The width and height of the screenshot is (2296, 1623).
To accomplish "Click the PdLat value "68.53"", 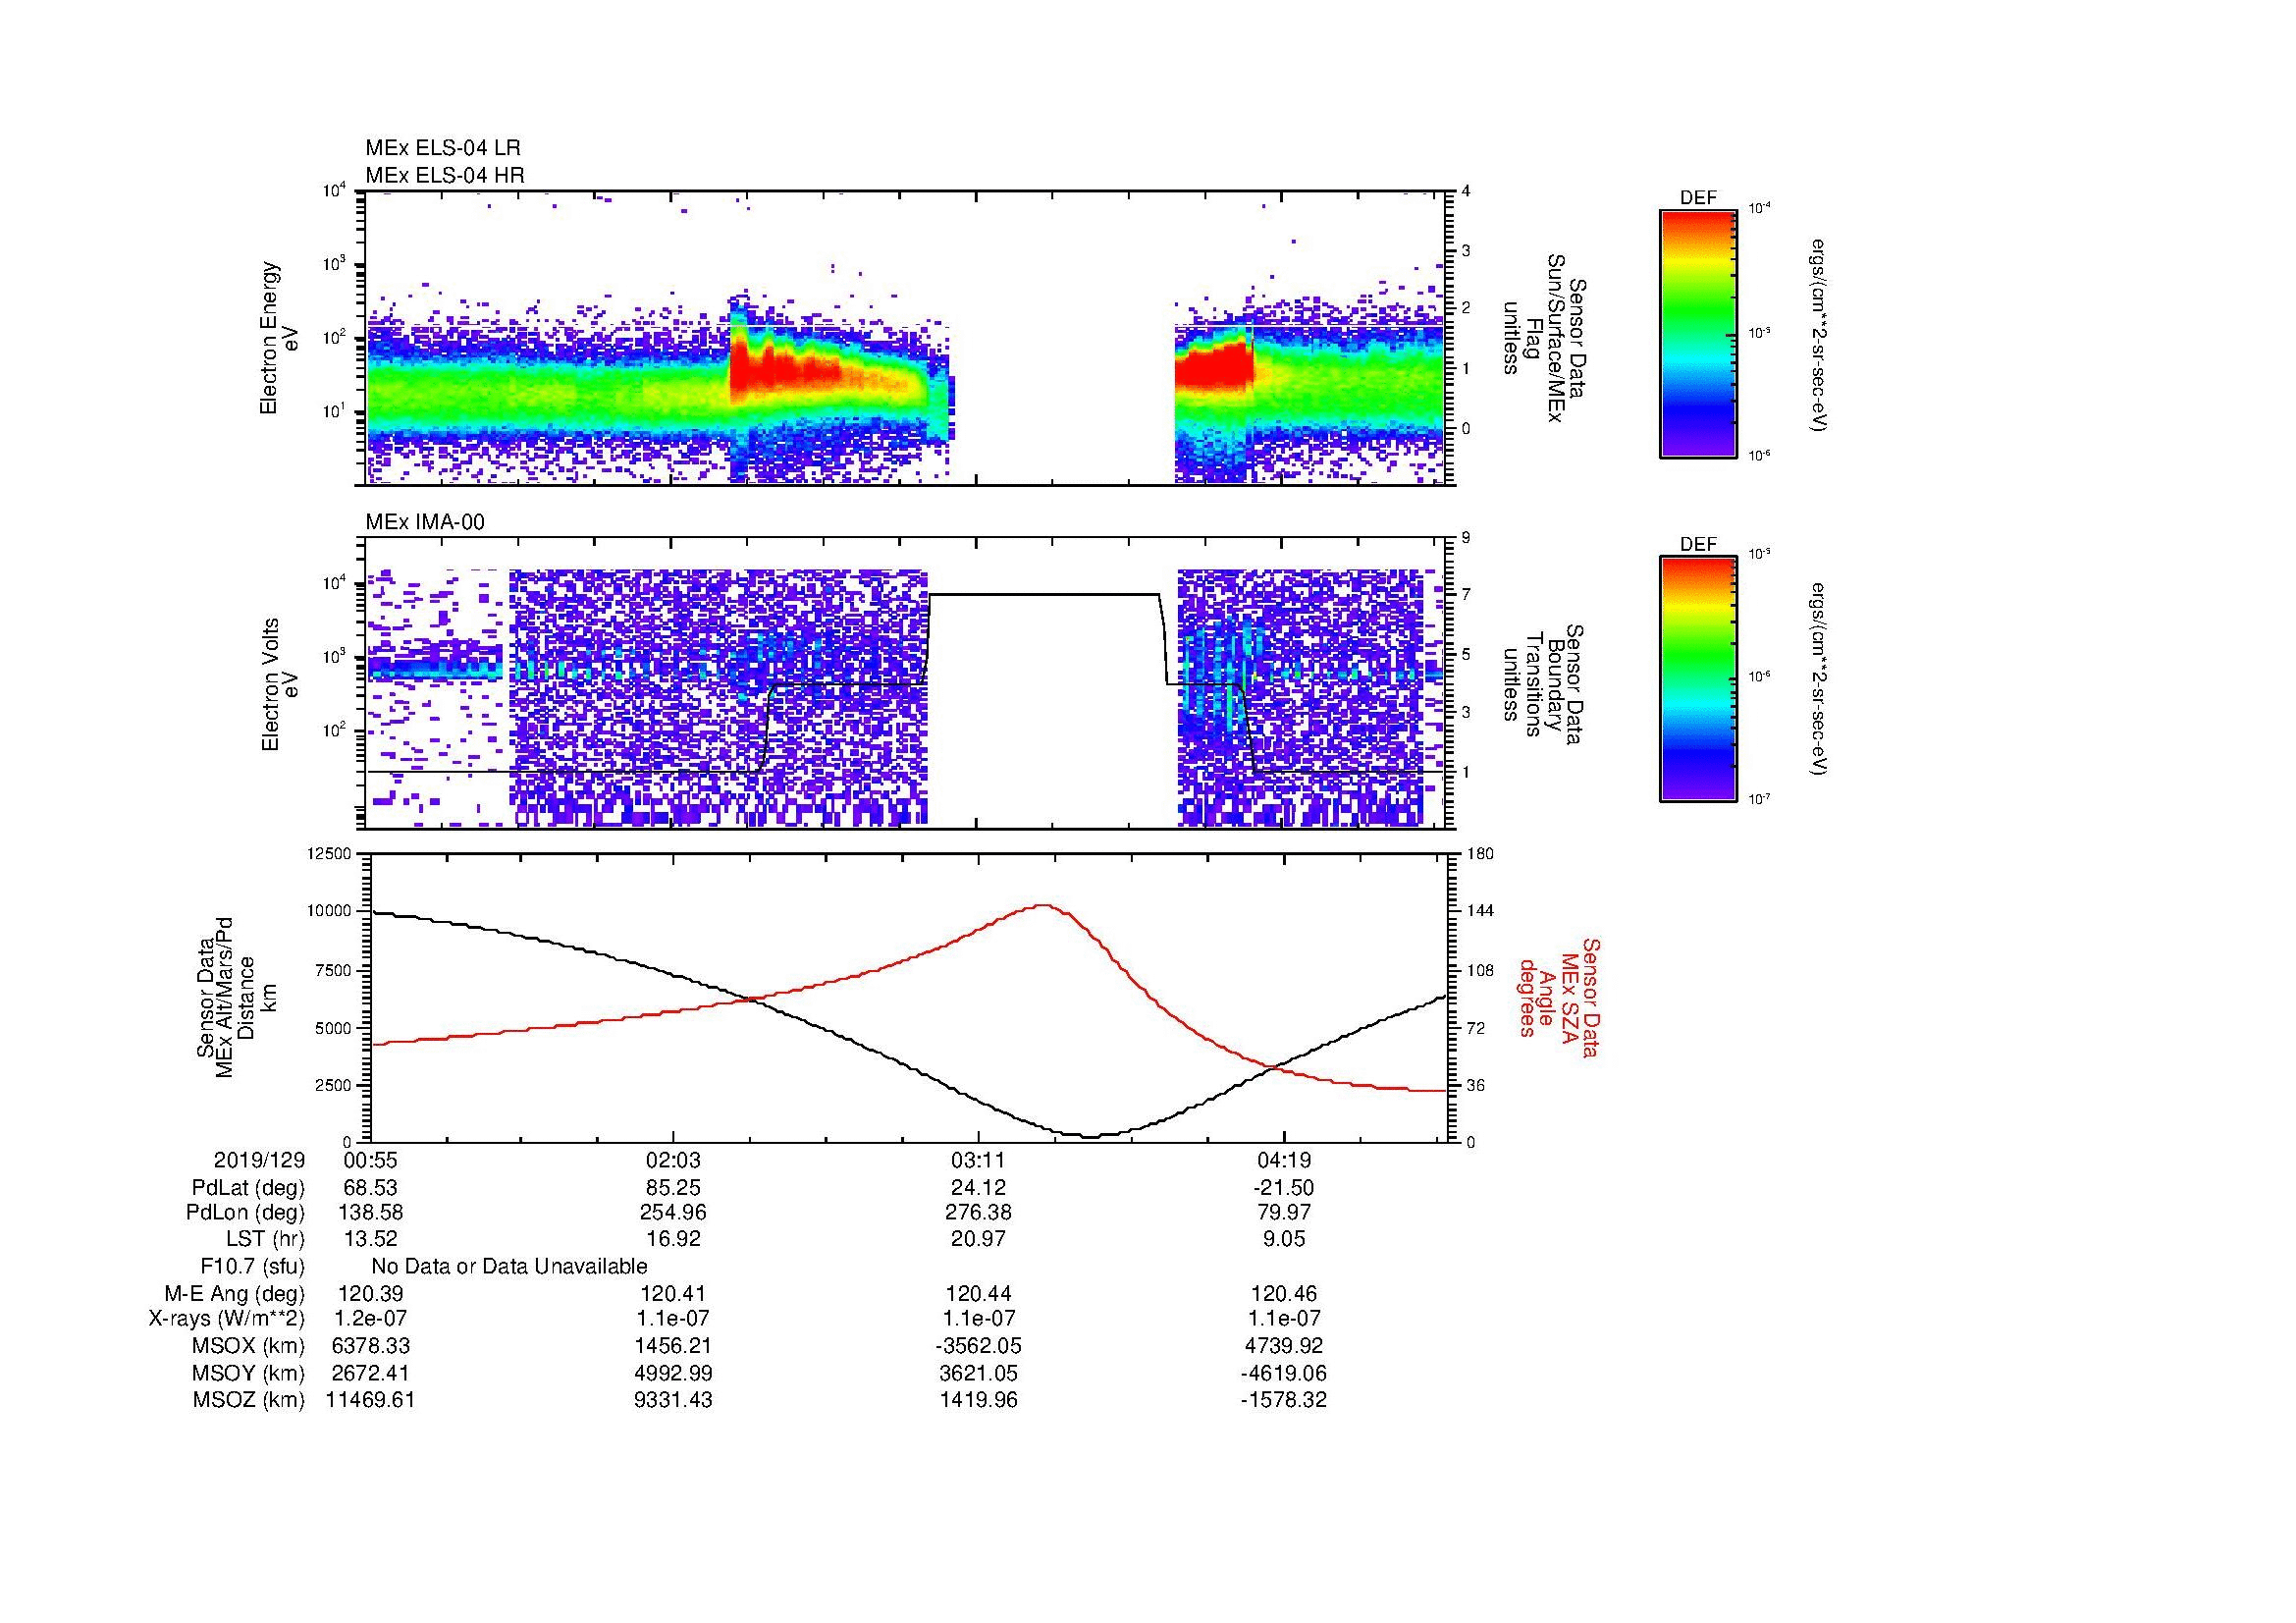I will (x=371, y=1188).
